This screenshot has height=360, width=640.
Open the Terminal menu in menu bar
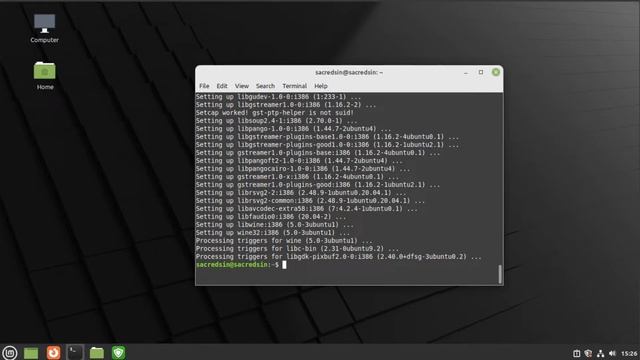tap(294, 86)
